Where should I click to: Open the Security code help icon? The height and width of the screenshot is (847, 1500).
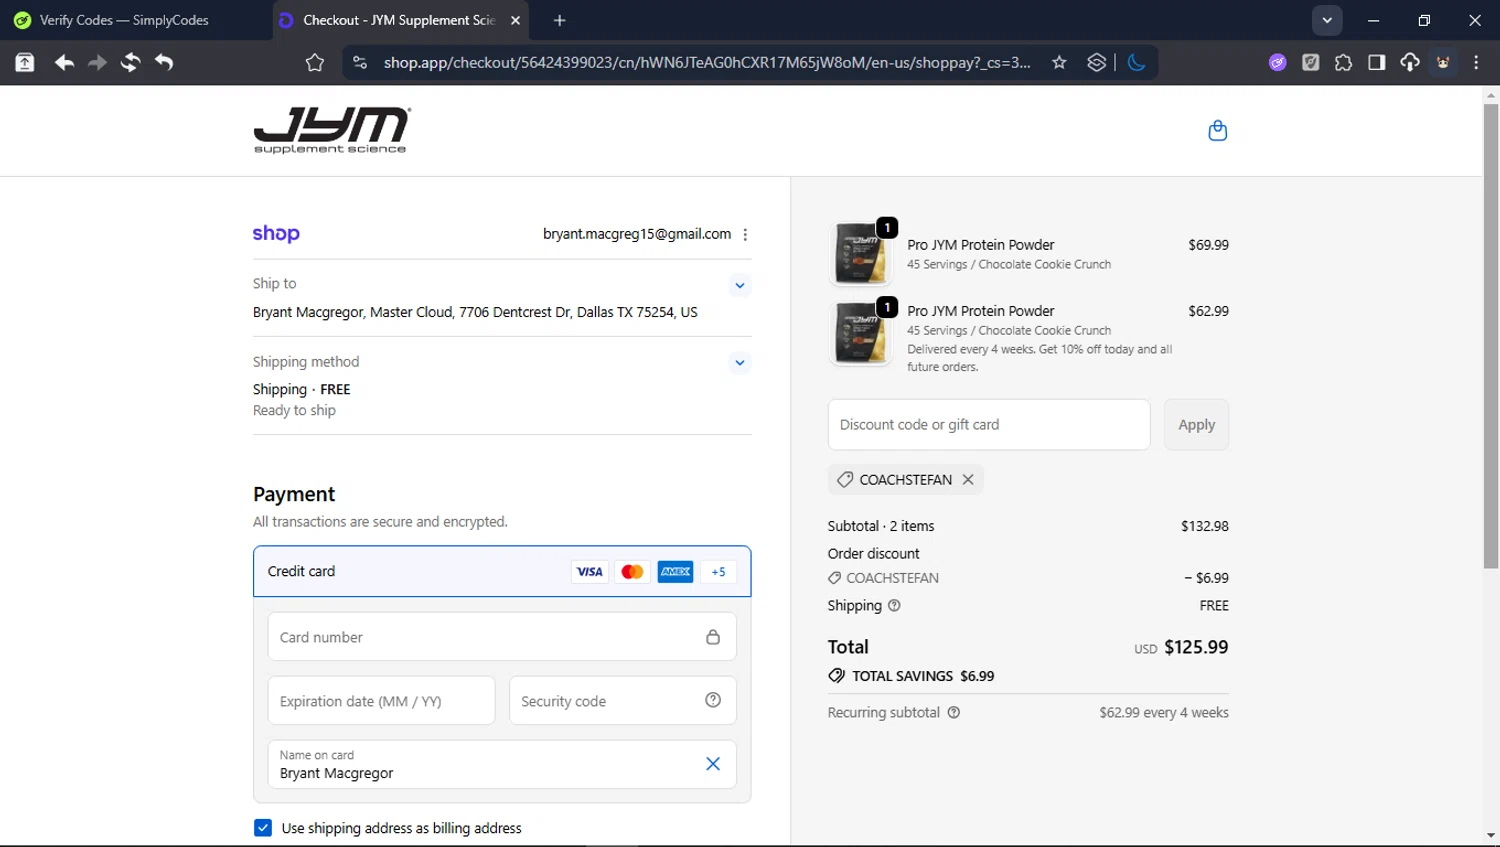click(713, 700)
